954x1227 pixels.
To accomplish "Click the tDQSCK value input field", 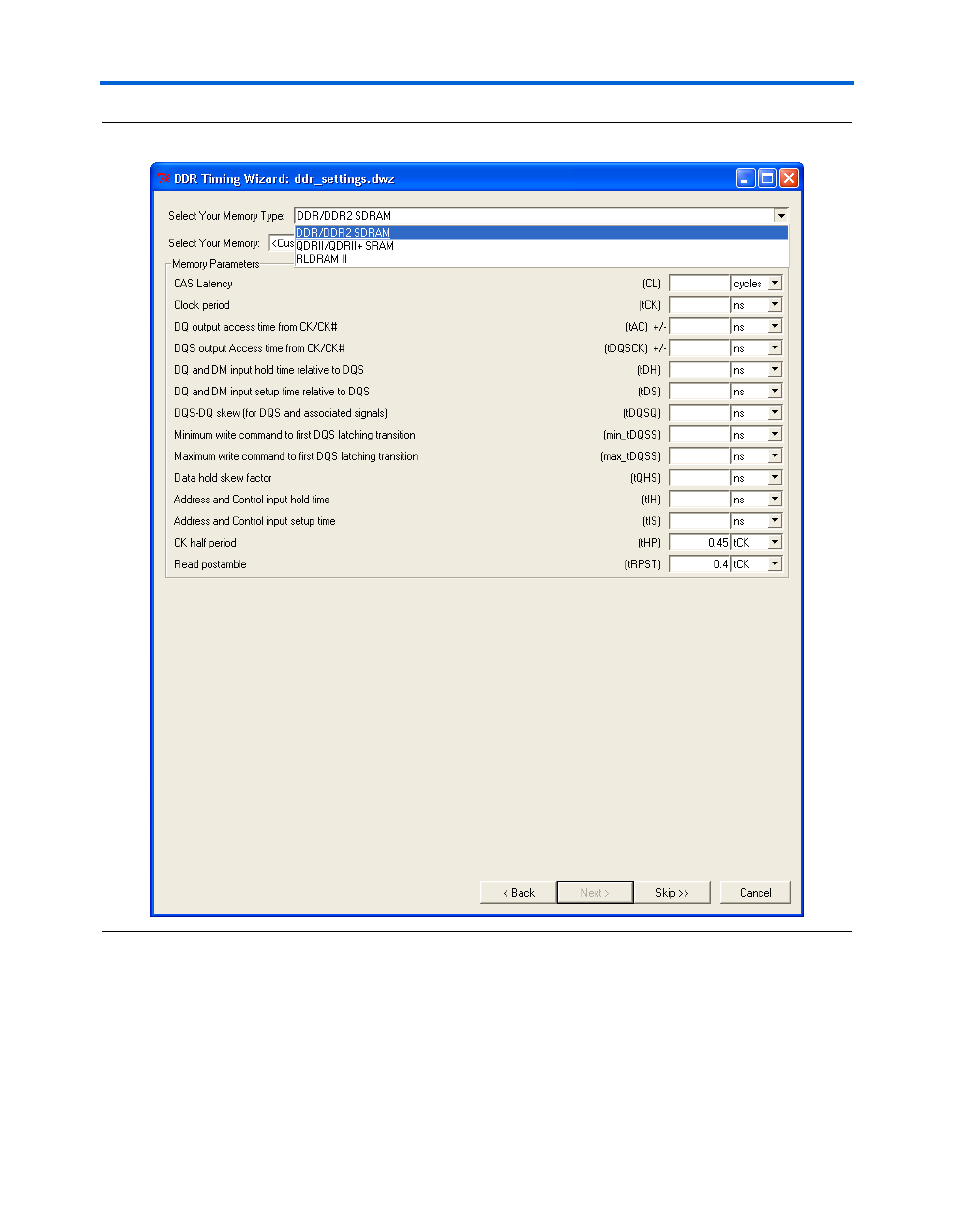I will click(700, 348).
